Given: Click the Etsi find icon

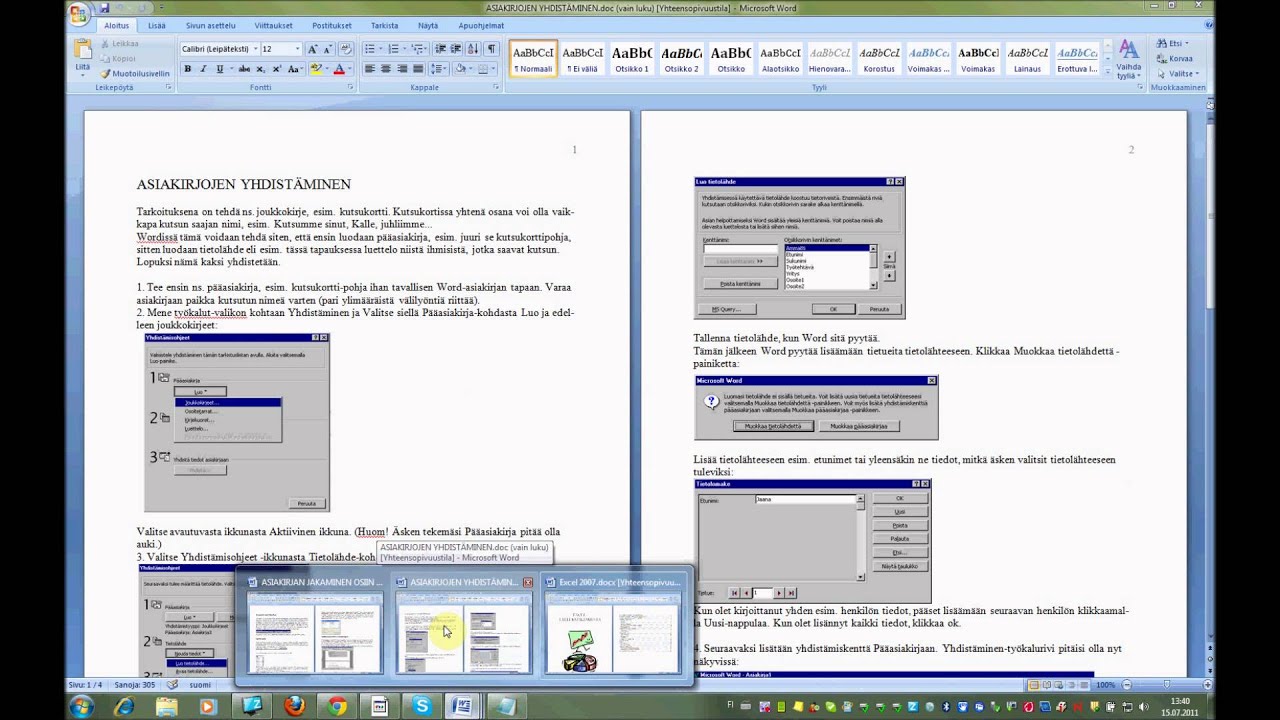Looking at the screenshot, I should click(x=1161, y=44).
